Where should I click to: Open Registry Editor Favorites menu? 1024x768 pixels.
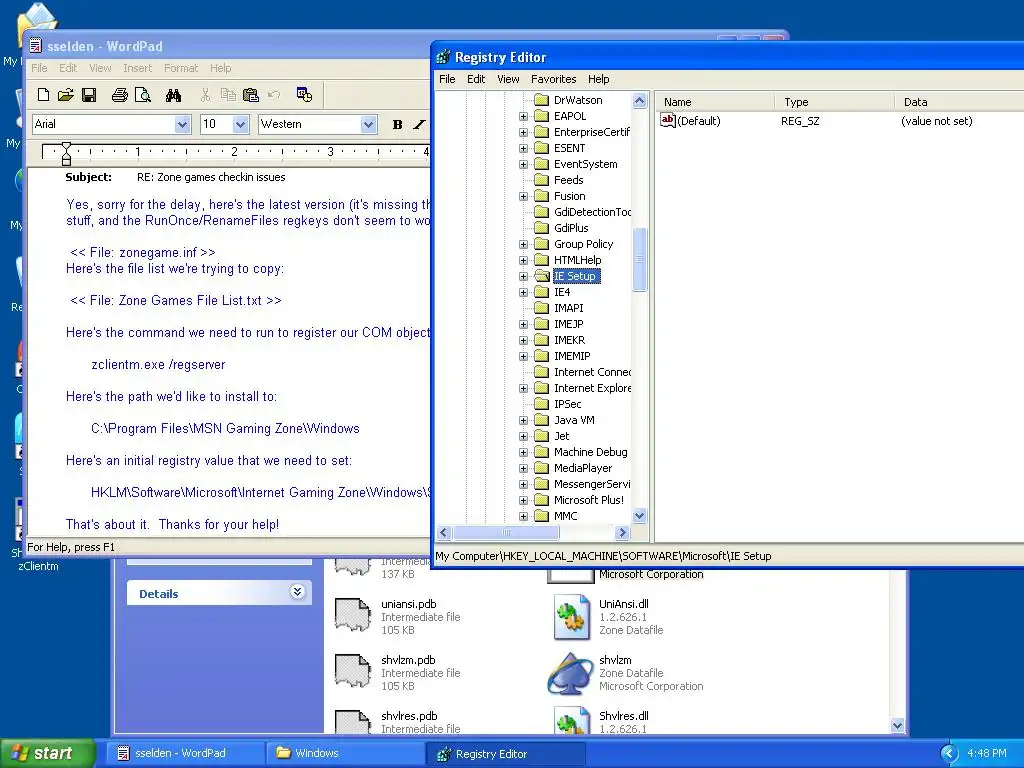tap(553, 79)
